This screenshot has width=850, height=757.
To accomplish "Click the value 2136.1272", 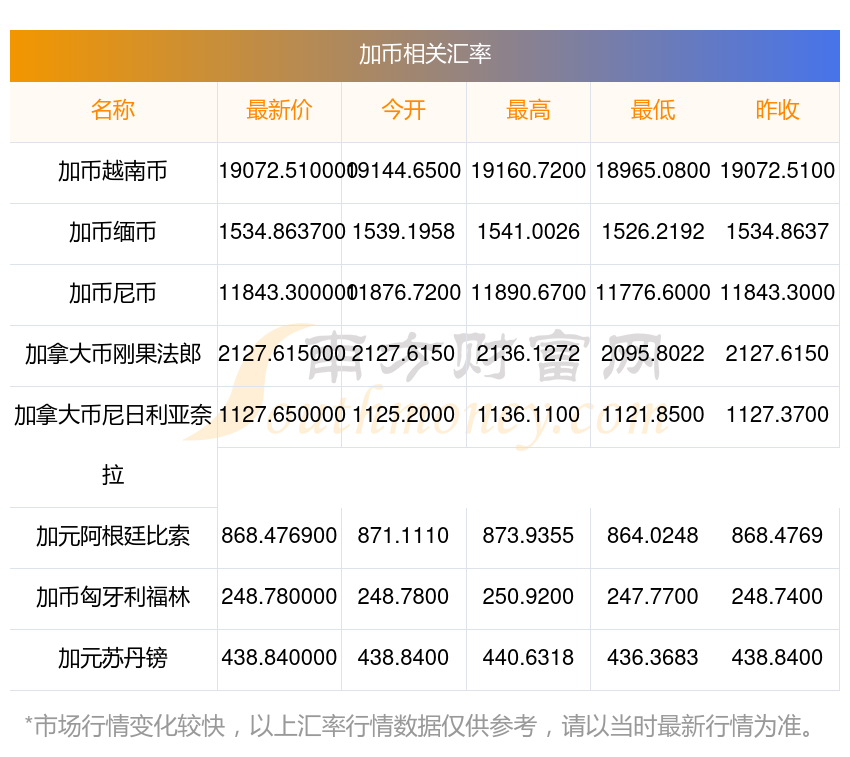I will point(528,354).
